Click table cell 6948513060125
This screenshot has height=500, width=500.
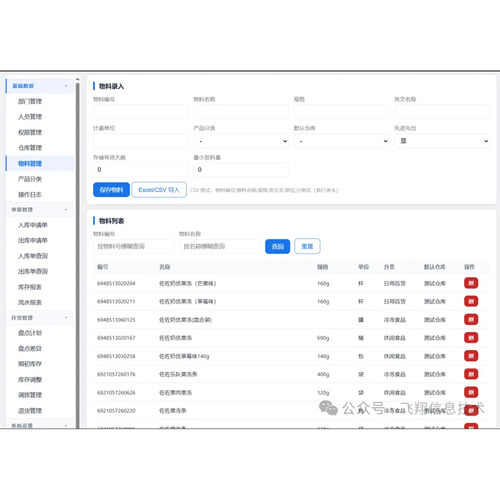116,320
